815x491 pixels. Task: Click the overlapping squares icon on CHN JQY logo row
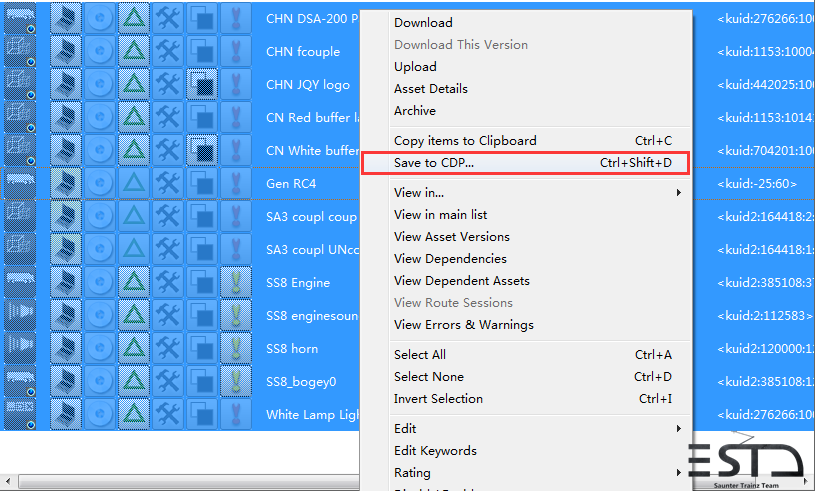[x=202, y=84]
